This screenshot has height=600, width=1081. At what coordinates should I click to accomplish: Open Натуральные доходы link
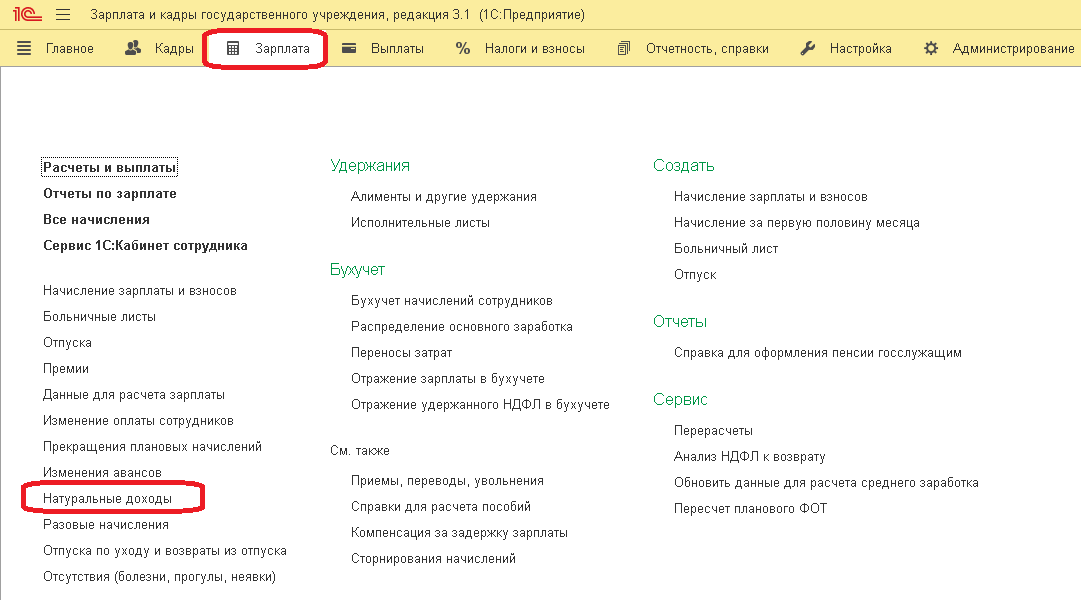[108, 499]
